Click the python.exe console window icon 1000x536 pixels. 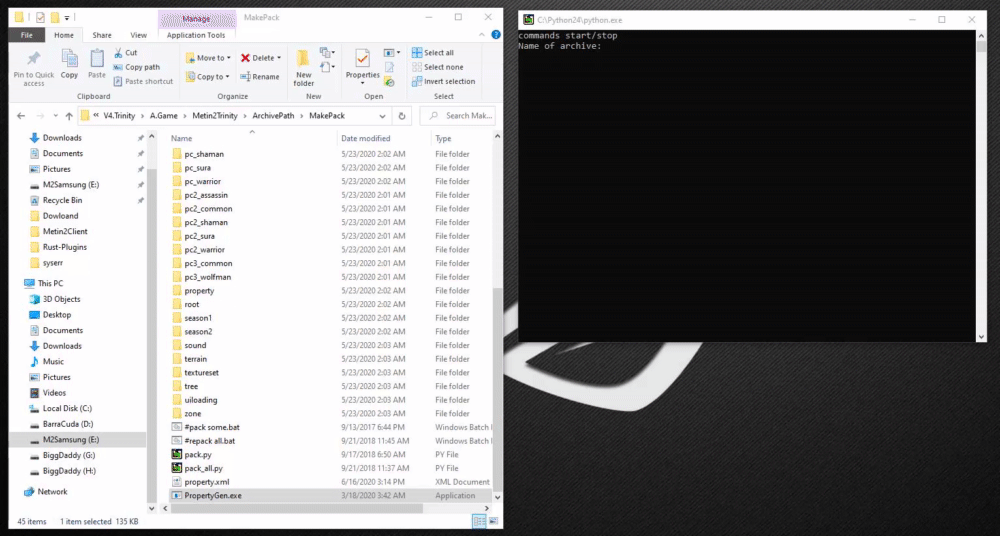tap(528, 20)
